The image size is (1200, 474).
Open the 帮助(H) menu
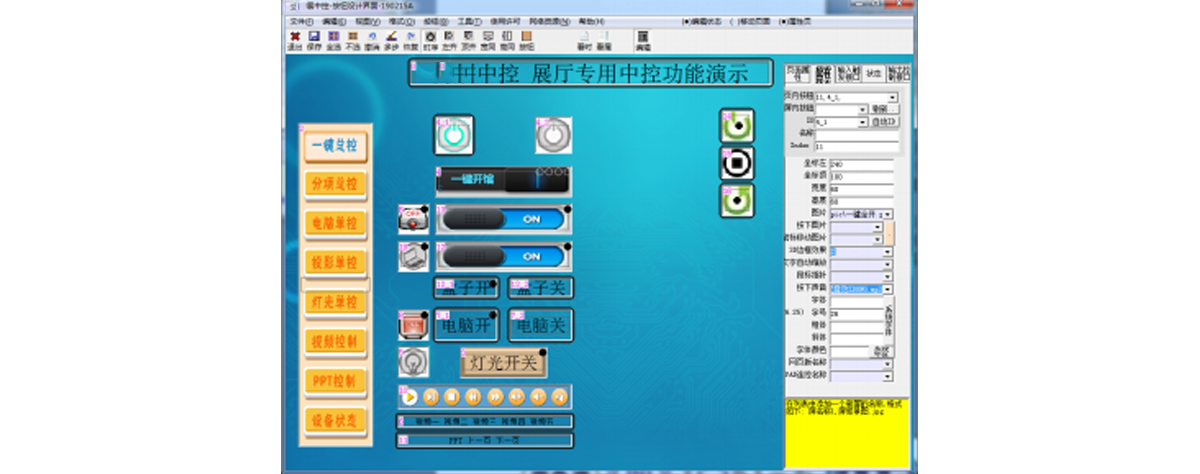591,21
